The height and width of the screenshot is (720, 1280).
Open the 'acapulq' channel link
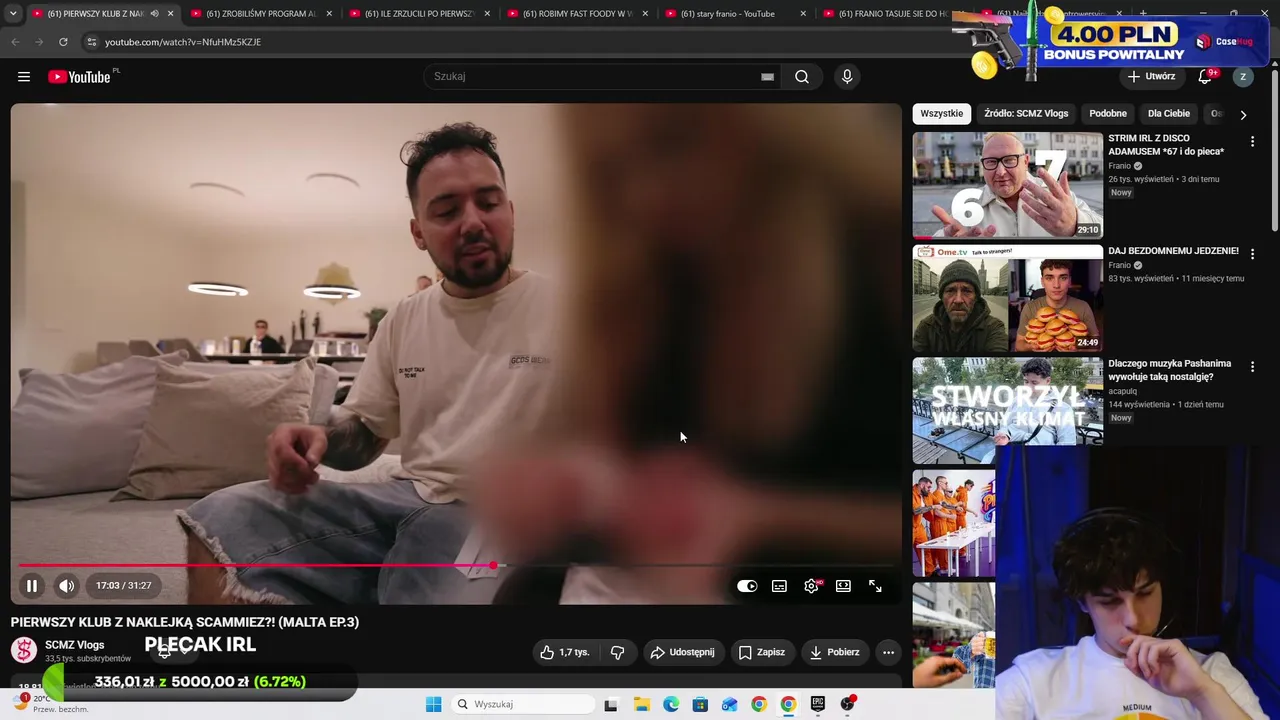1123,391
